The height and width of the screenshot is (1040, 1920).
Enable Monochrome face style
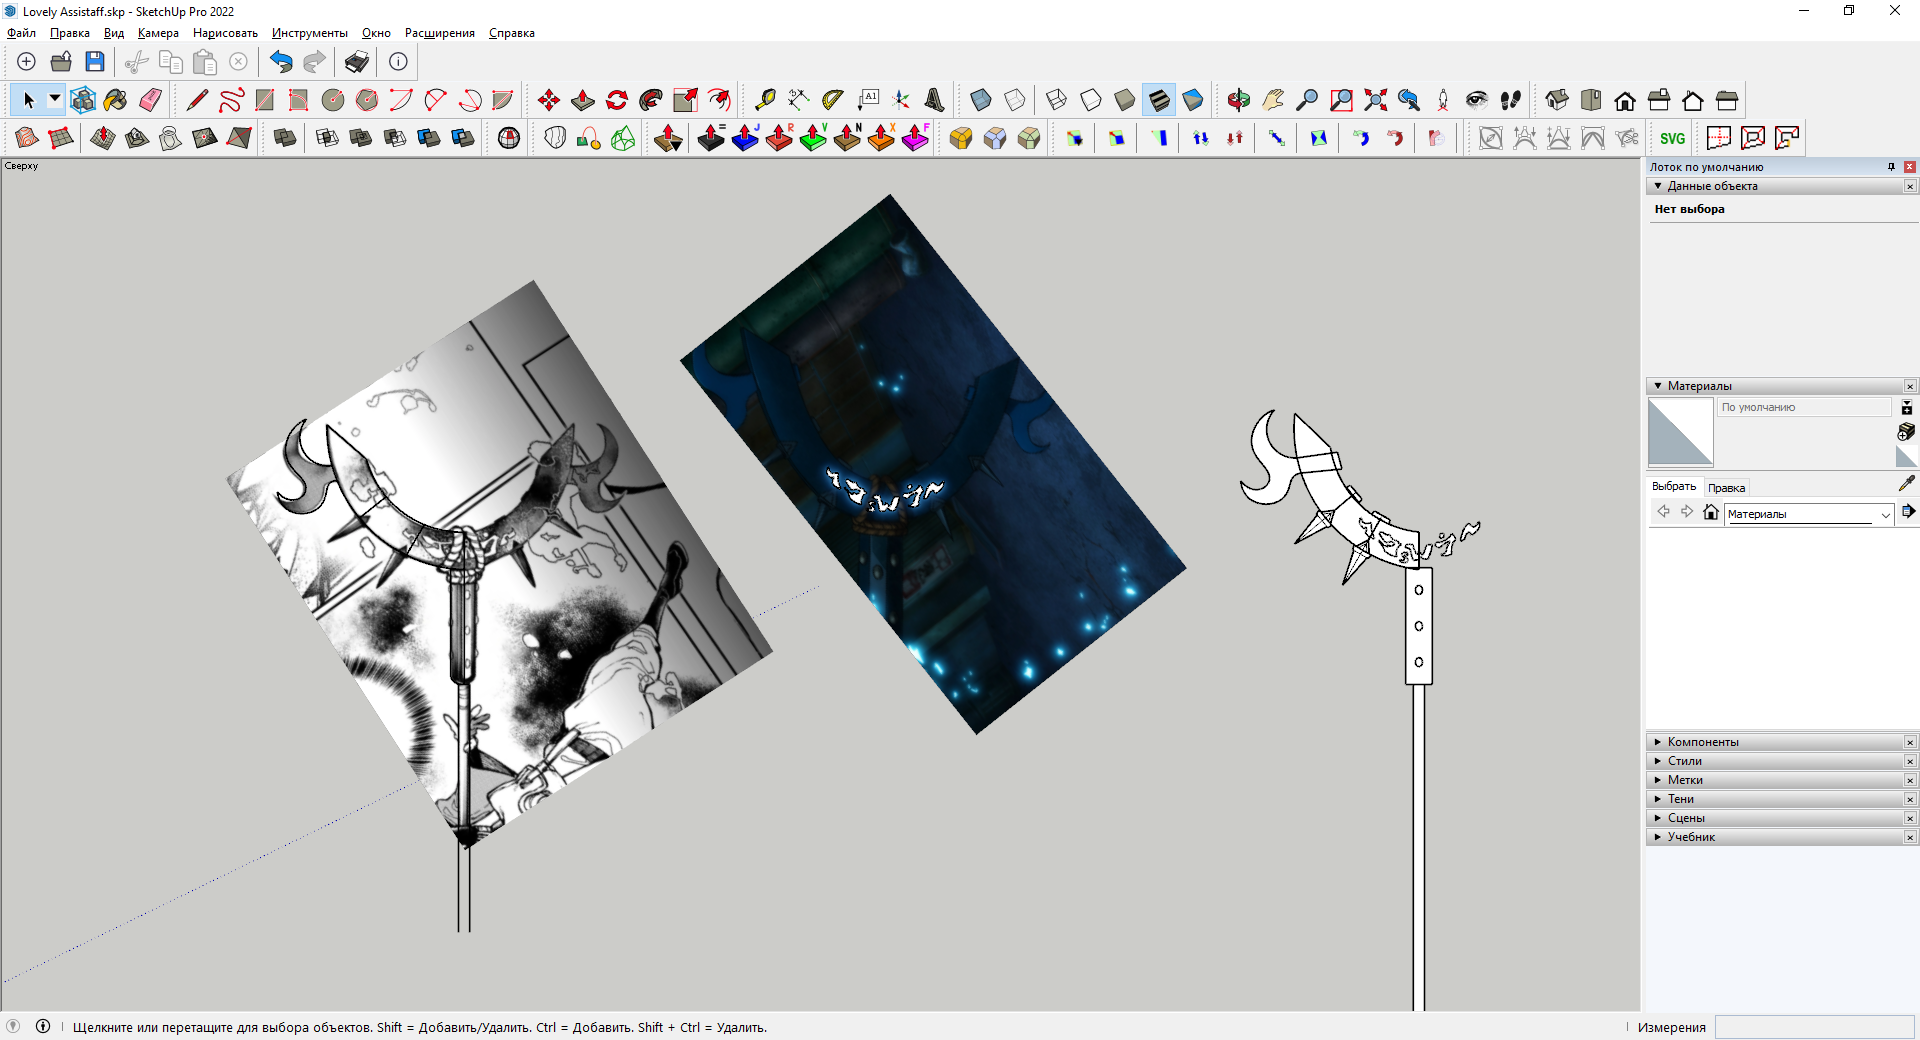[x=1193, y=100]
